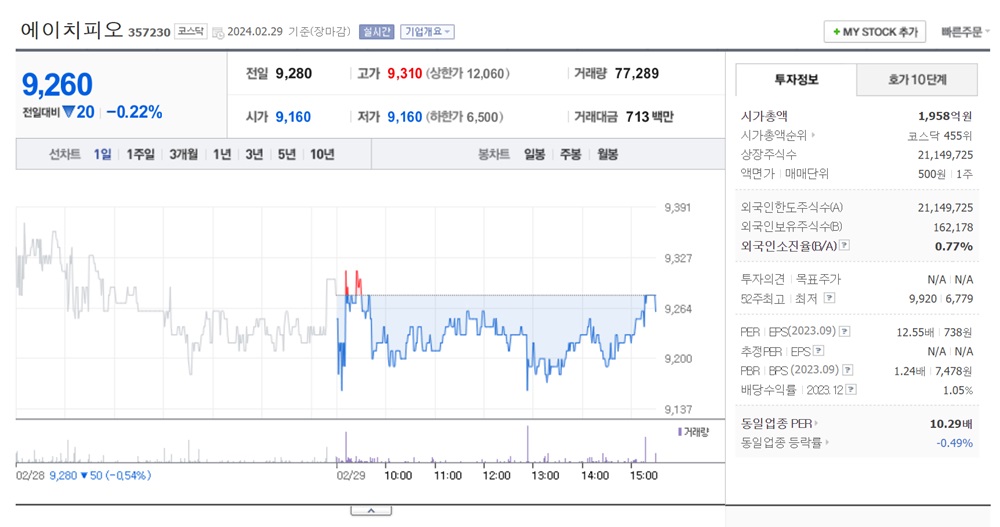The image size is (1000, 527).
Task: Click the stock name 에이치피오
Action: point(71,30)
